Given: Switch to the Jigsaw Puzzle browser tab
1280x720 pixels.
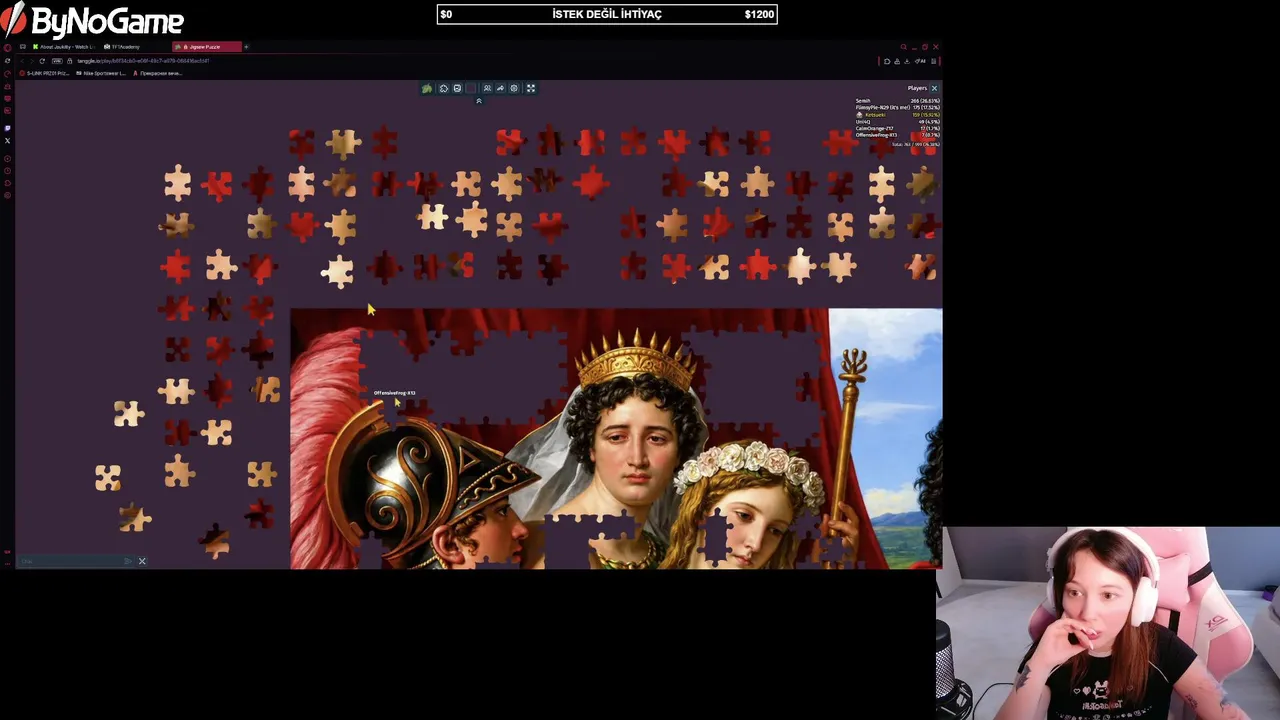Looking at the screenshot, I should pos(207,47).
